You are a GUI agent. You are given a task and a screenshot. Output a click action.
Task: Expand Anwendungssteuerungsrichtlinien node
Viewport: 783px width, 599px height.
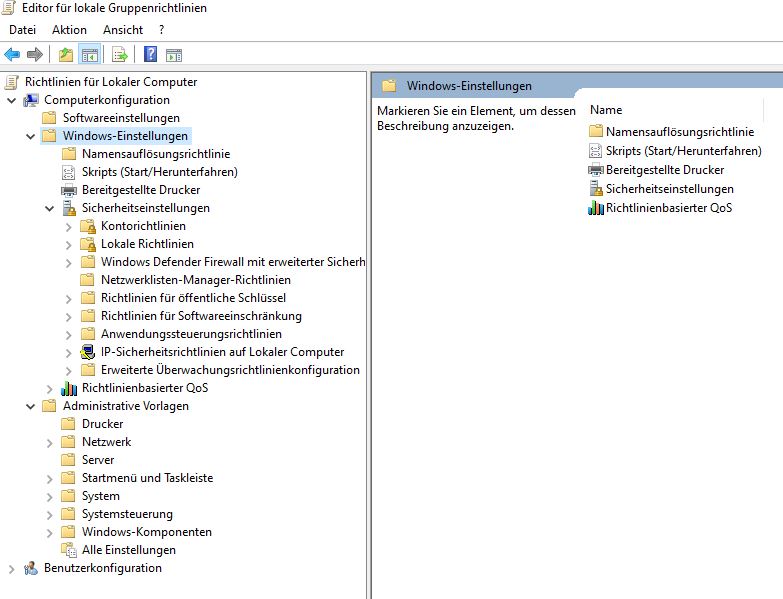pyautogui.click(x=68, y=334)
